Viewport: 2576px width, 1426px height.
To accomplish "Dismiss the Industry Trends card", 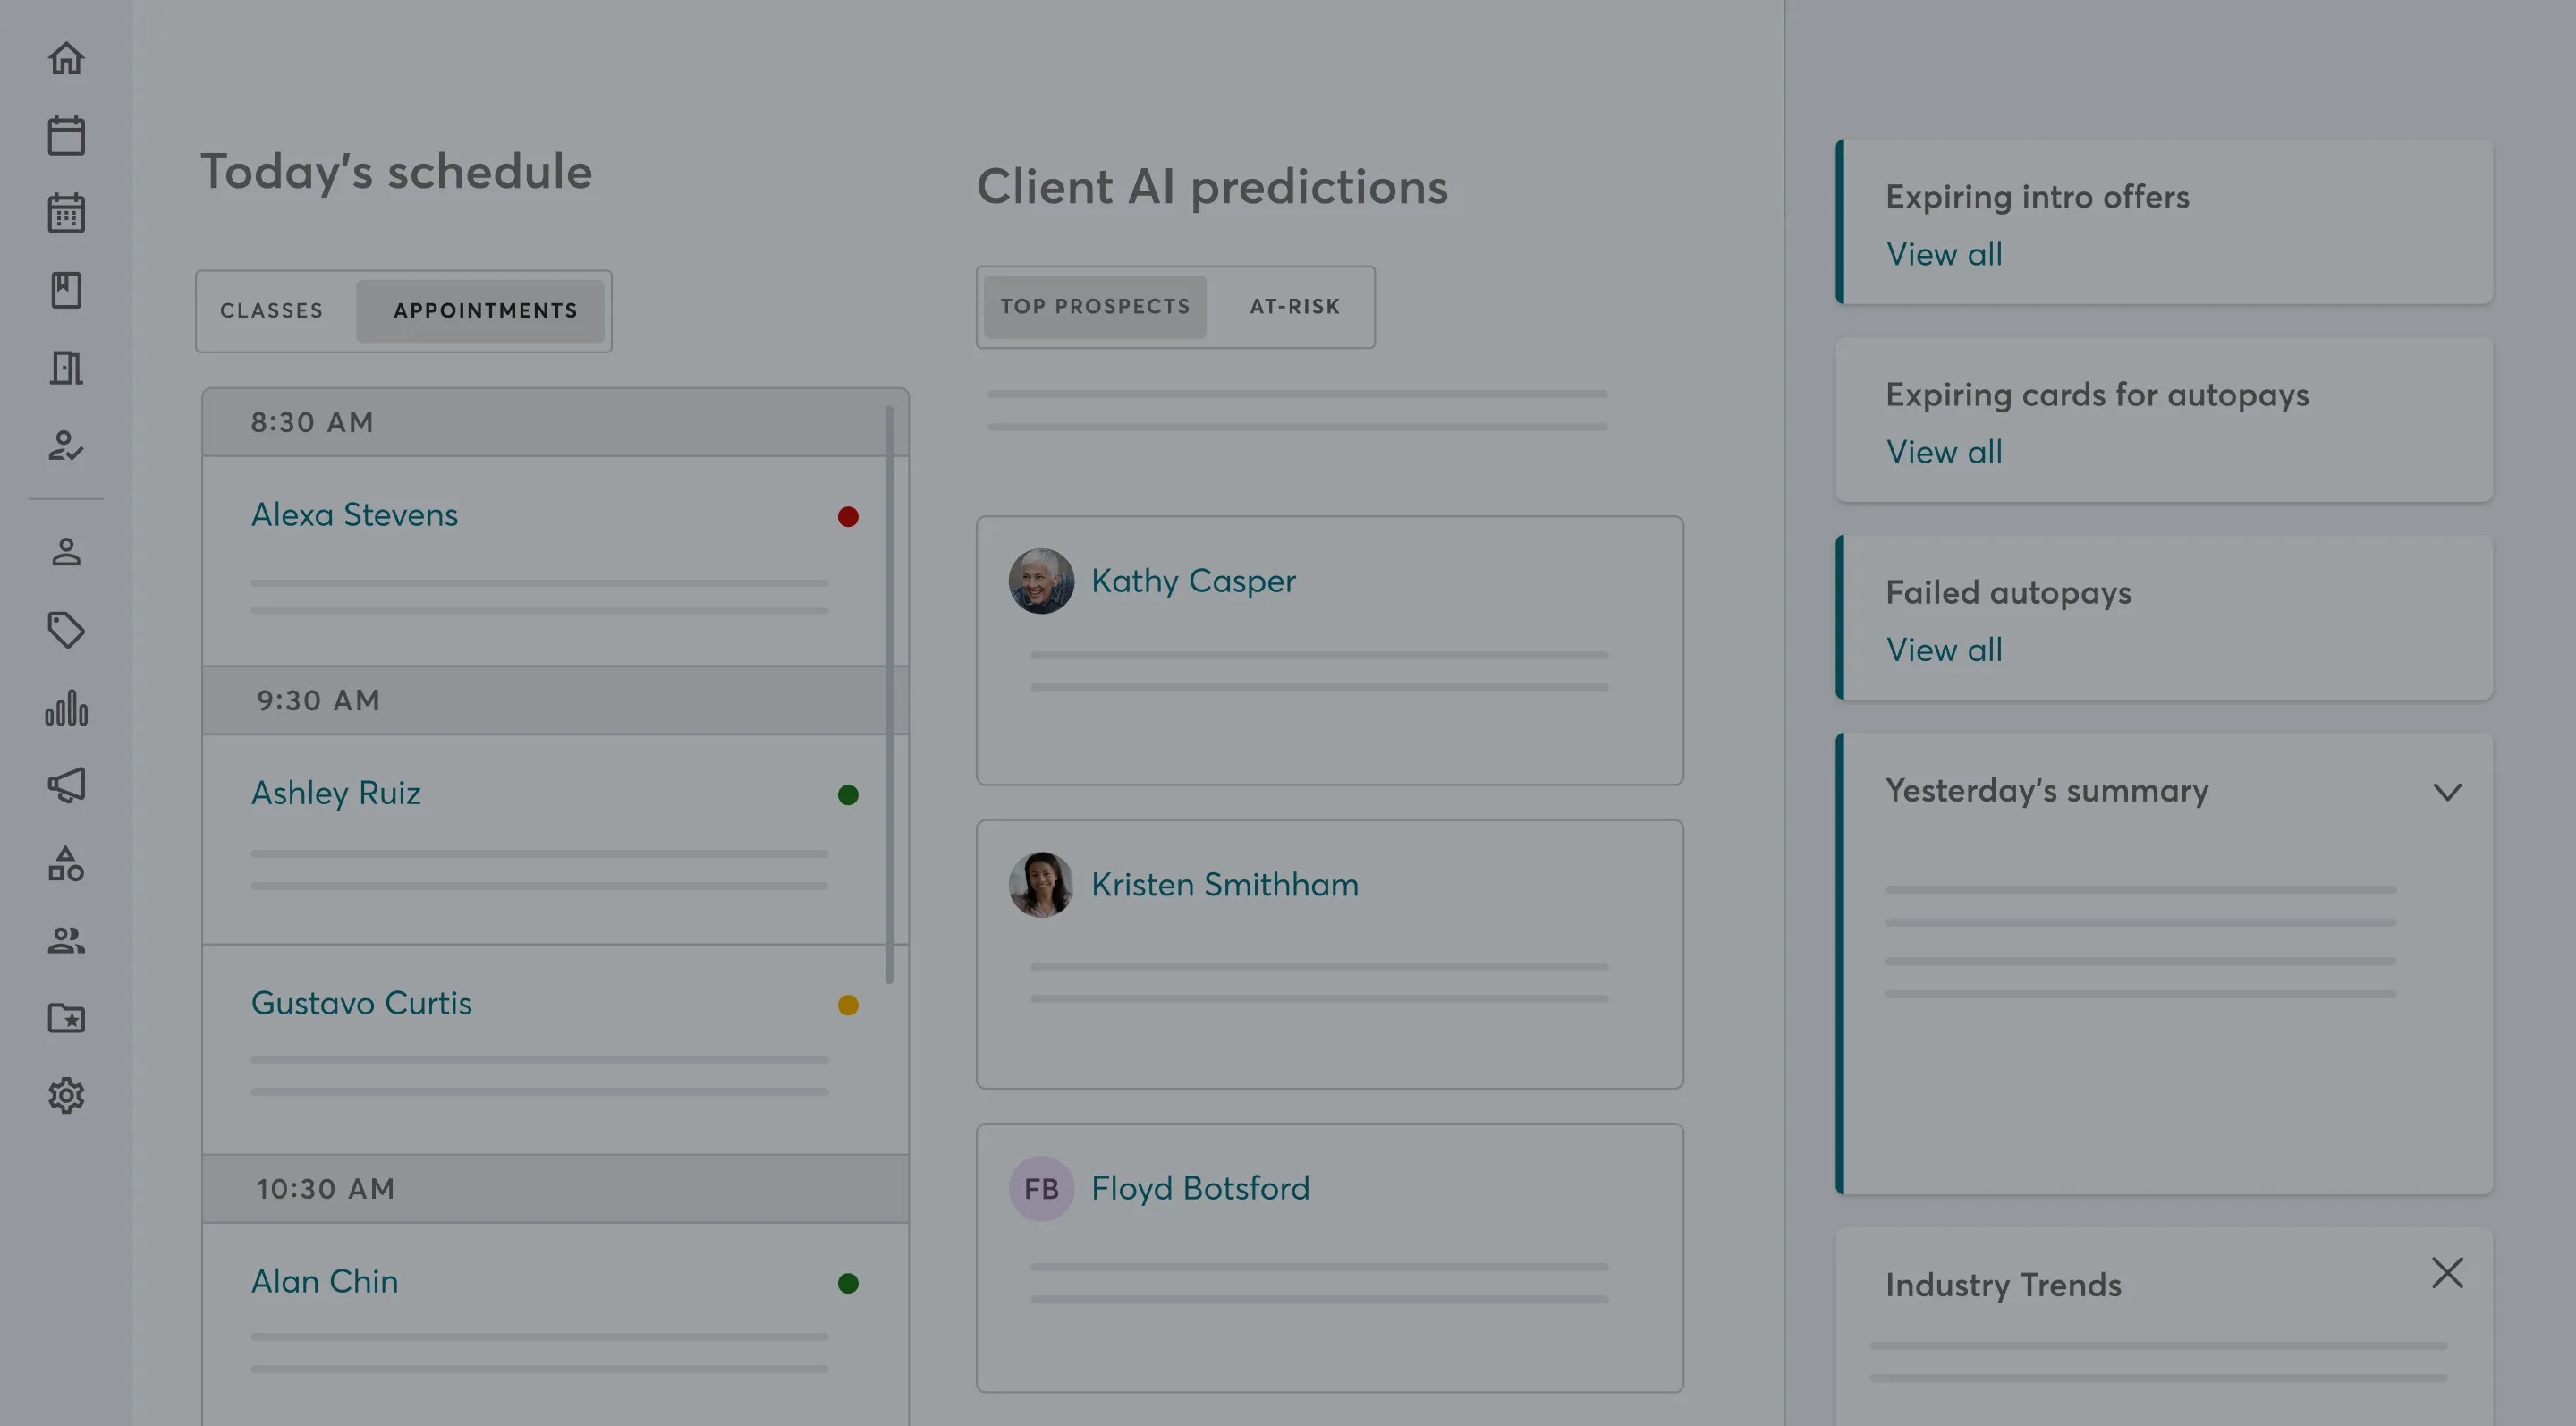I will [x=2447, y=1272].
